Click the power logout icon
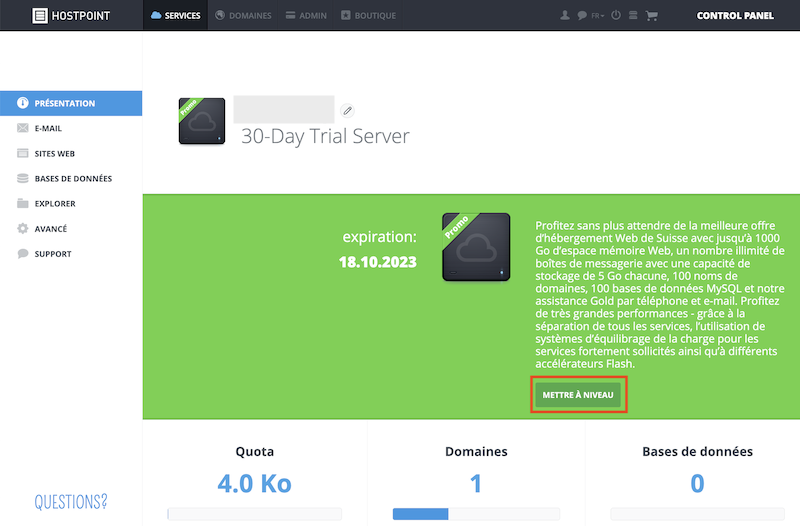Image resolution: width=800 pixels, height=526 pixels. [x=616, y=15]
